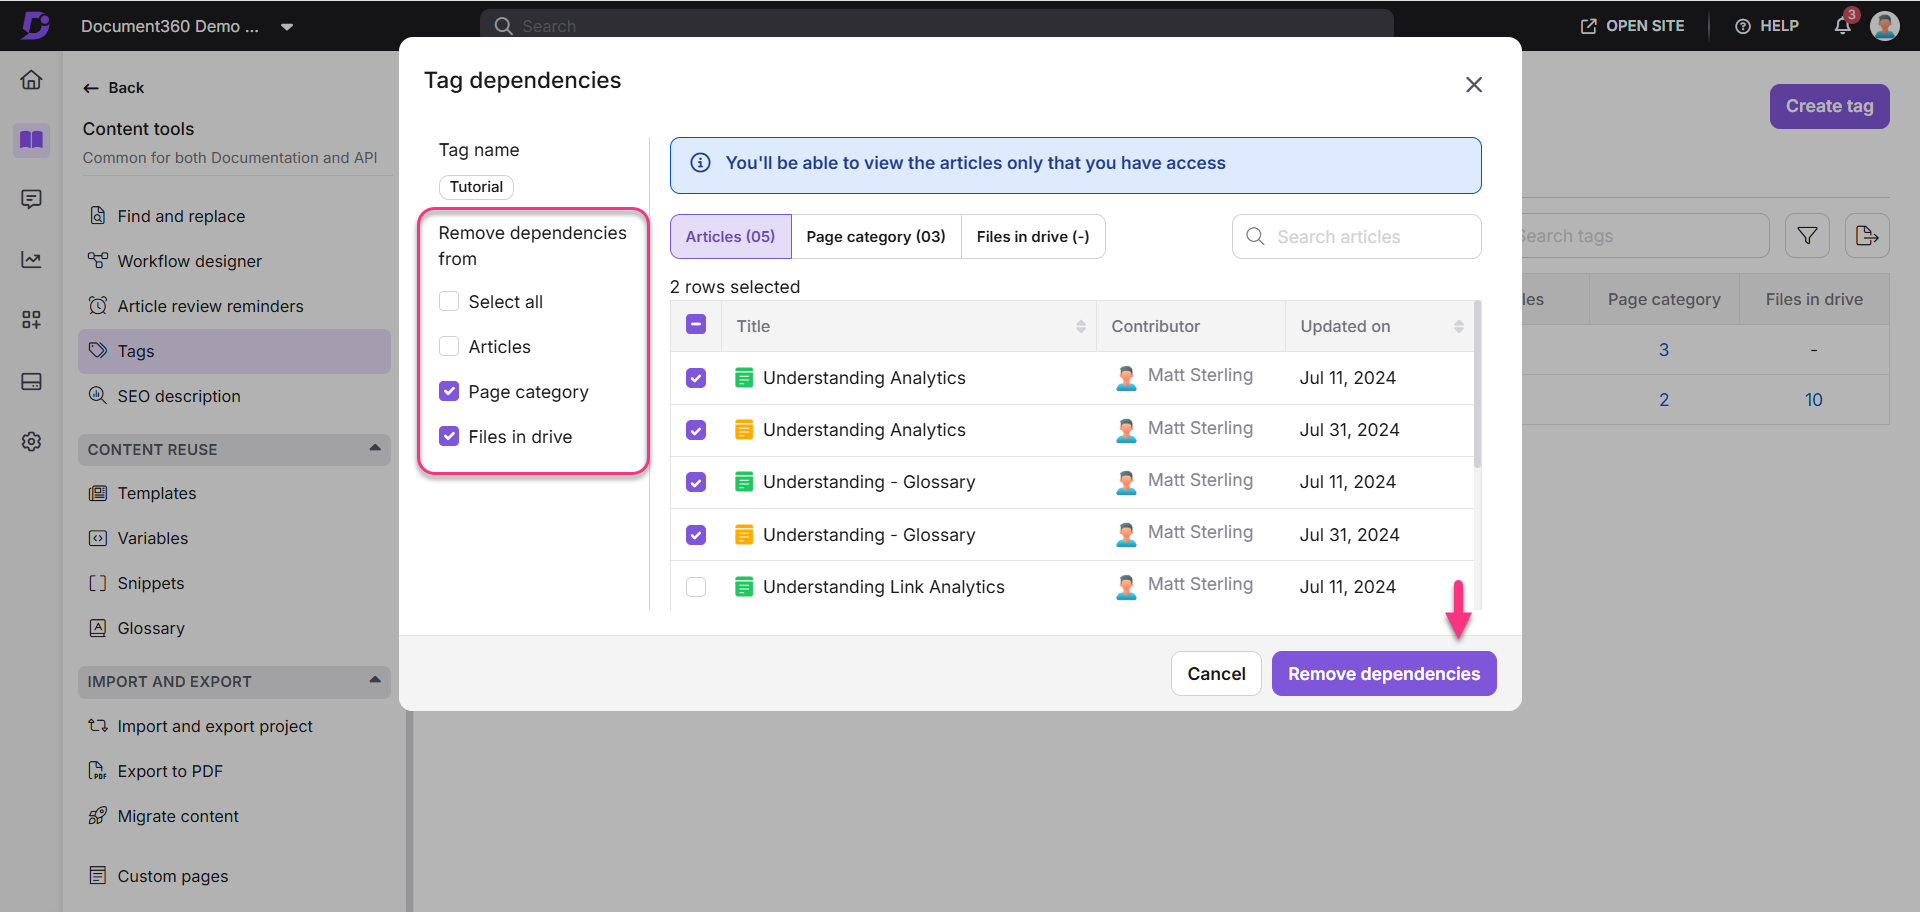
Task: Uncheck the Page category checkbox
Action: point(449,392)
